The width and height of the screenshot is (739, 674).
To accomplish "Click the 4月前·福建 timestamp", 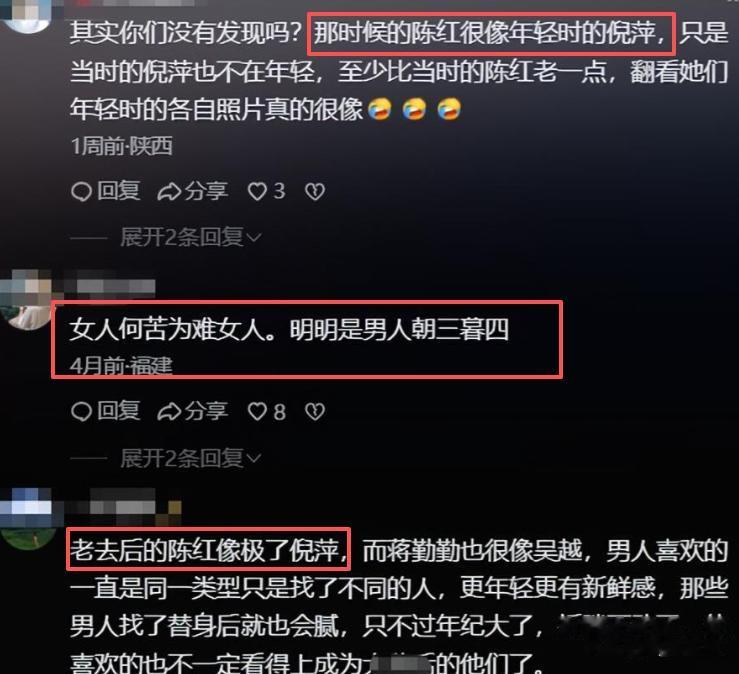I will coord(121,366).
